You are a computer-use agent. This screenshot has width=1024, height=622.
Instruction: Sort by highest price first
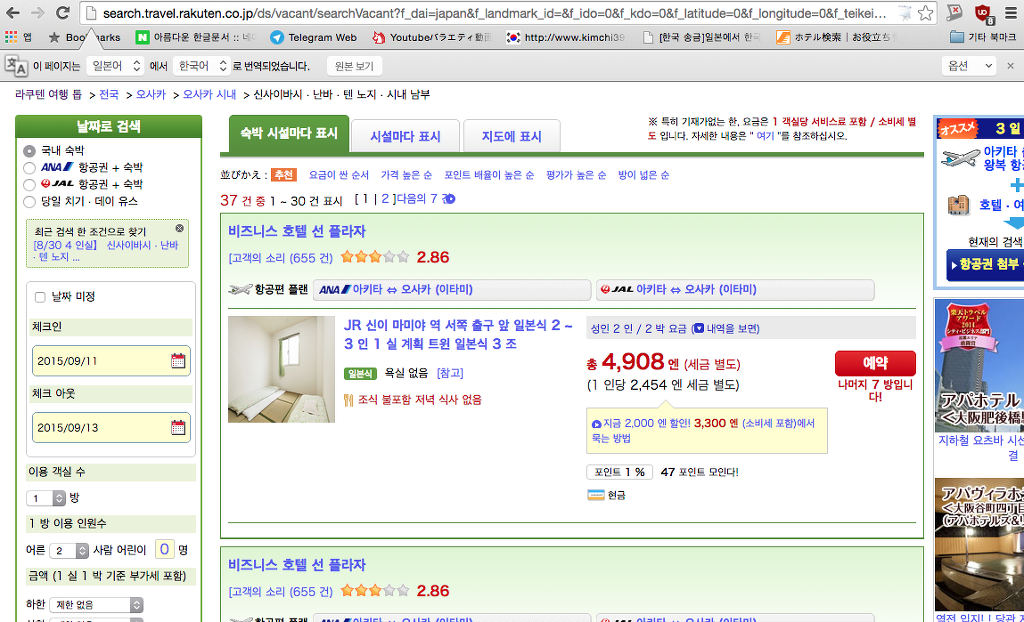click(x=406, y=175)
